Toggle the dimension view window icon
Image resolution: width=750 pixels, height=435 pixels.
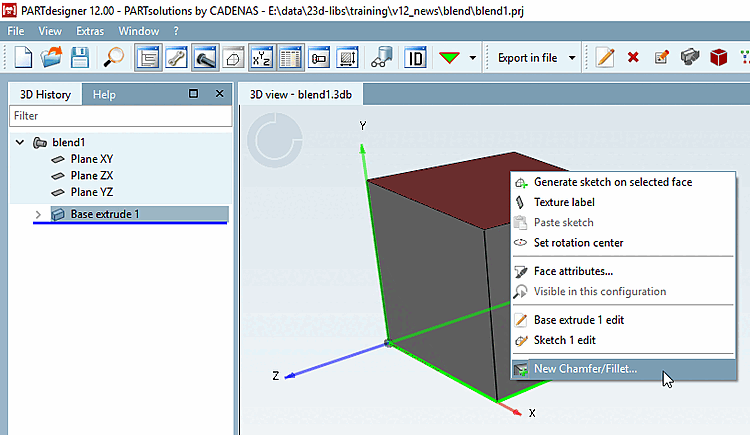347,58
